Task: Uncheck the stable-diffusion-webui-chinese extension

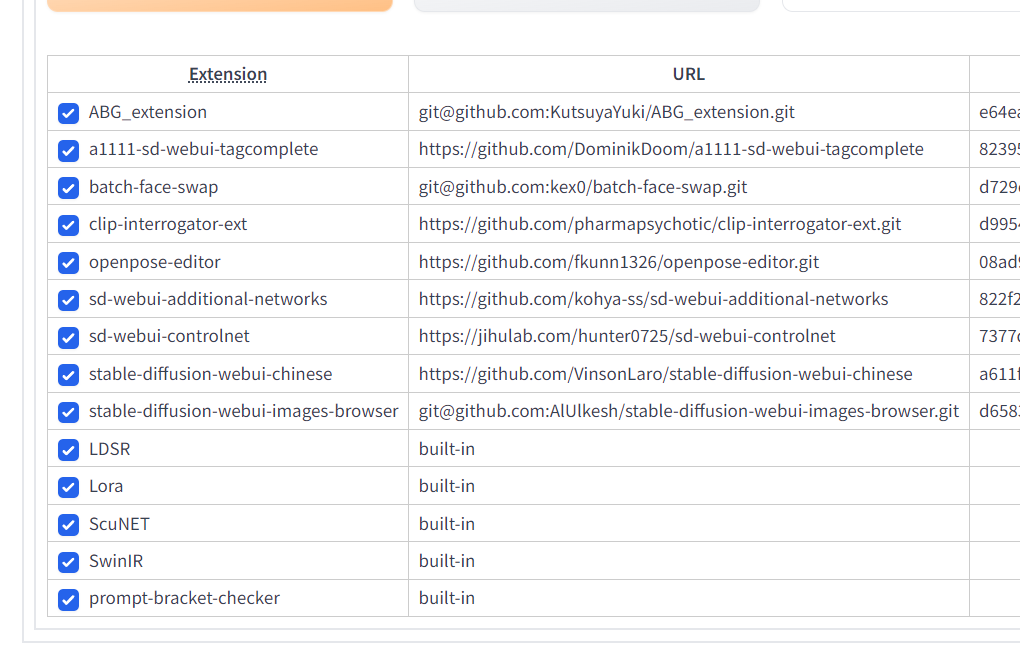Action: [68, 374]
